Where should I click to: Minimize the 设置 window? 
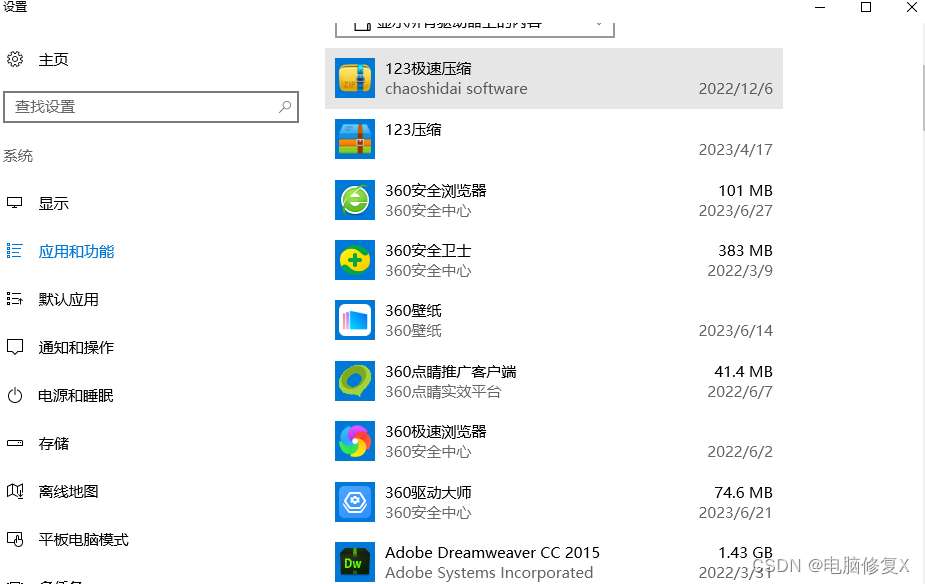click(820, 7)
